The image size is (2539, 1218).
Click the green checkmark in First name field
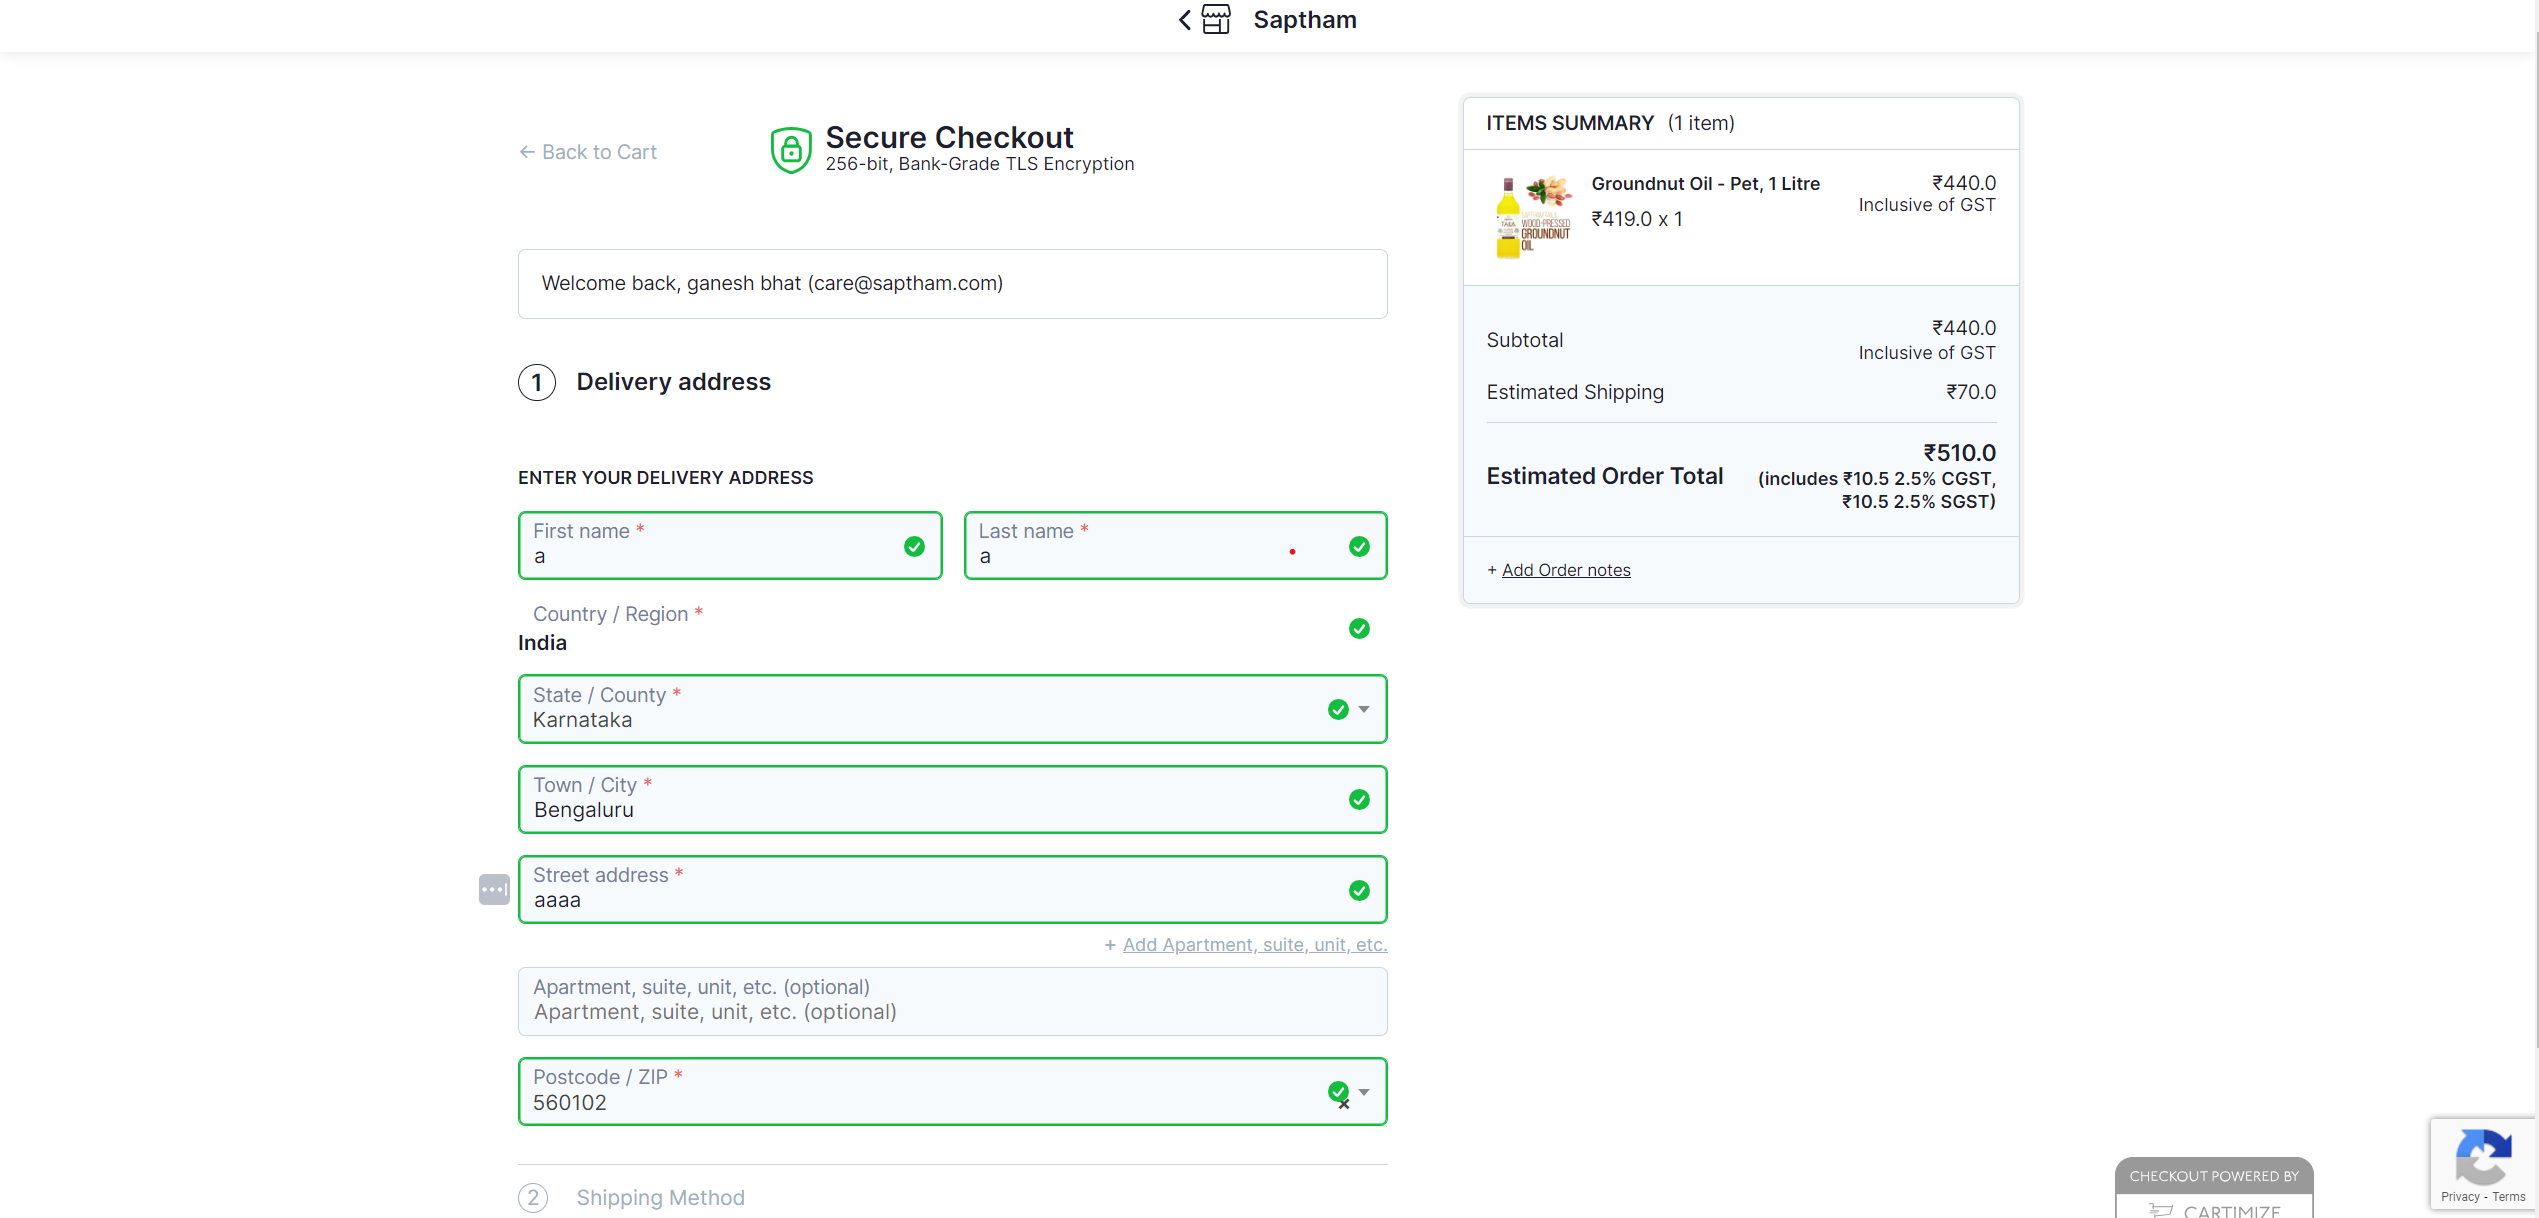pos(914,546)
